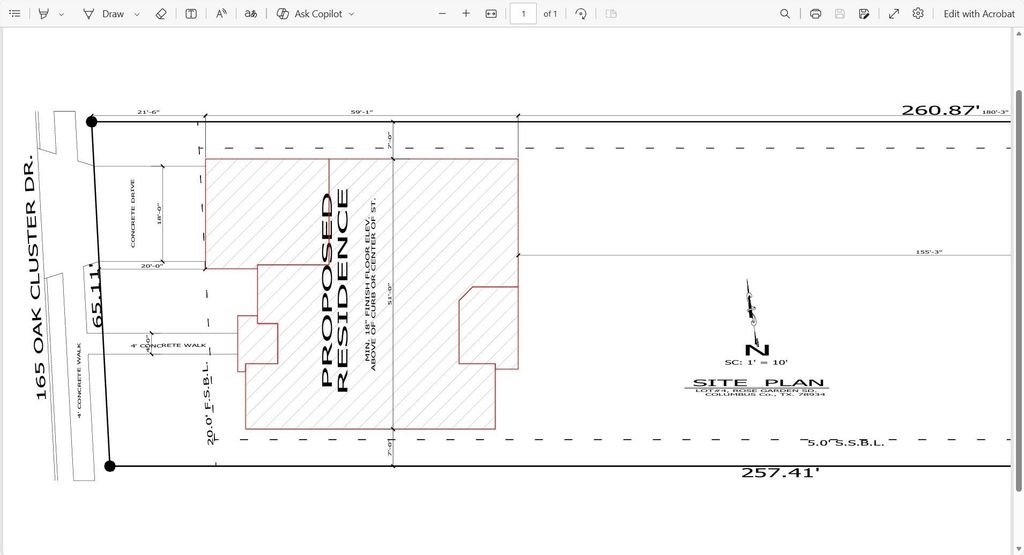The height and width of the screenshot is (555, 1024).
Task: Zoom out with the minus button
Action: (443, 14)
